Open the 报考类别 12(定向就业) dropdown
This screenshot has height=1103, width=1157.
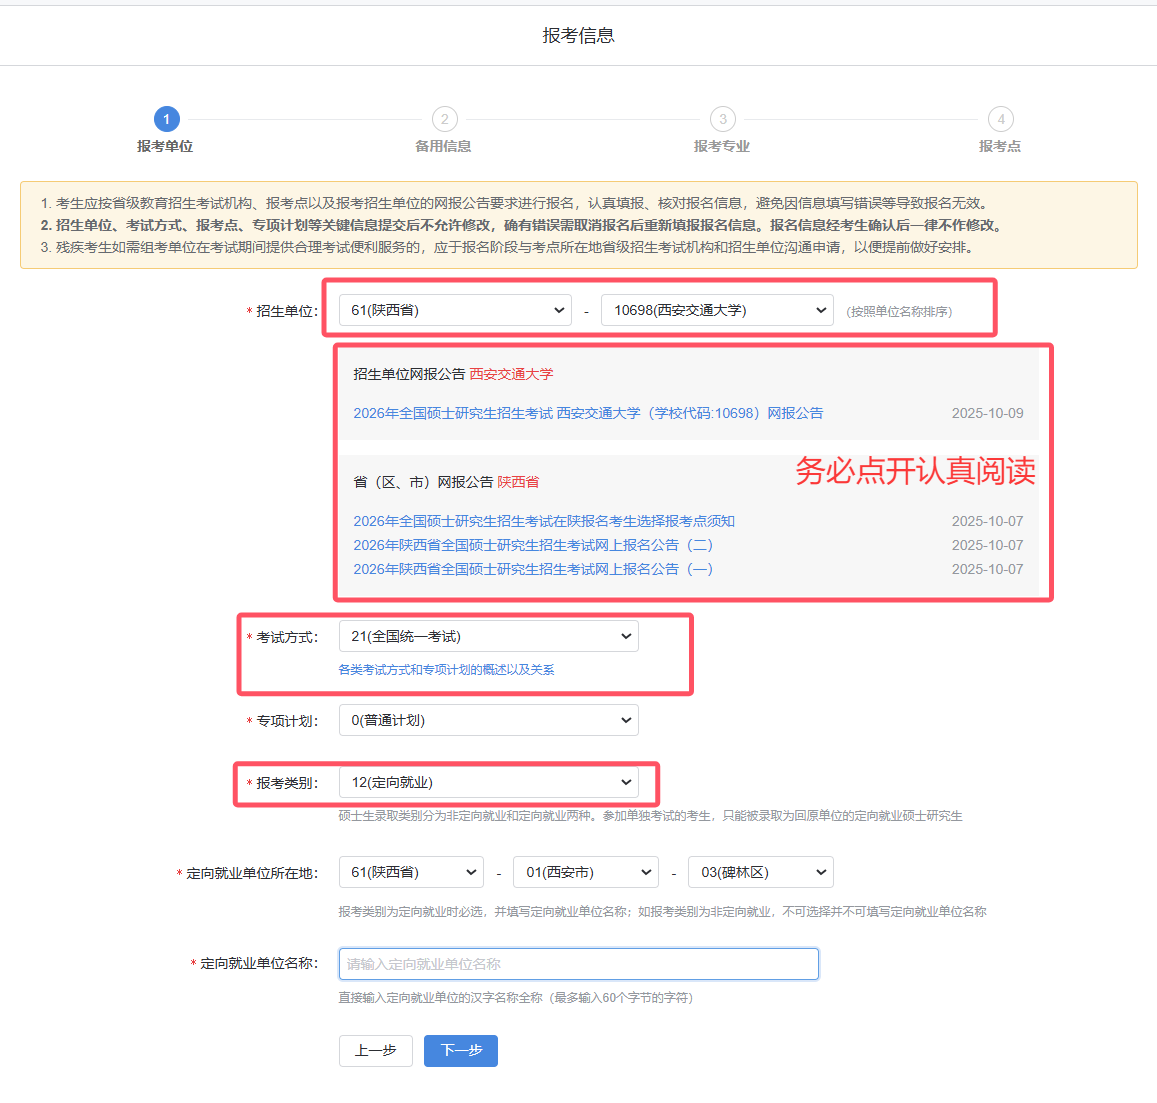tap(488, 782)
